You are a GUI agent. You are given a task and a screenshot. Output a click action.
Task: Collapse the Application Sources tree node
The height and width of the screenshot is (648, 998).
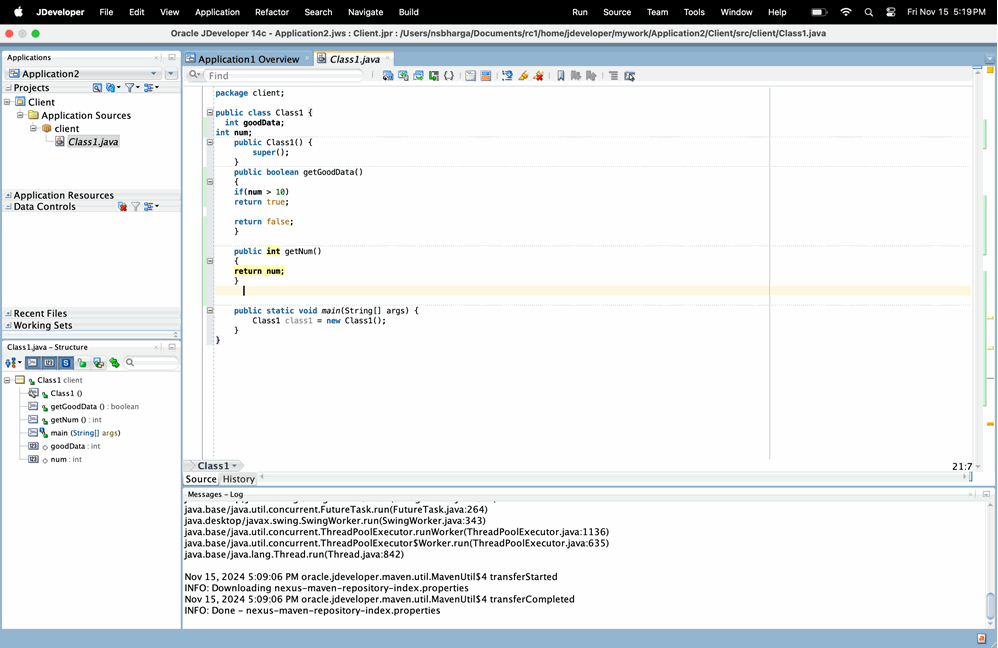pos(20,115)
